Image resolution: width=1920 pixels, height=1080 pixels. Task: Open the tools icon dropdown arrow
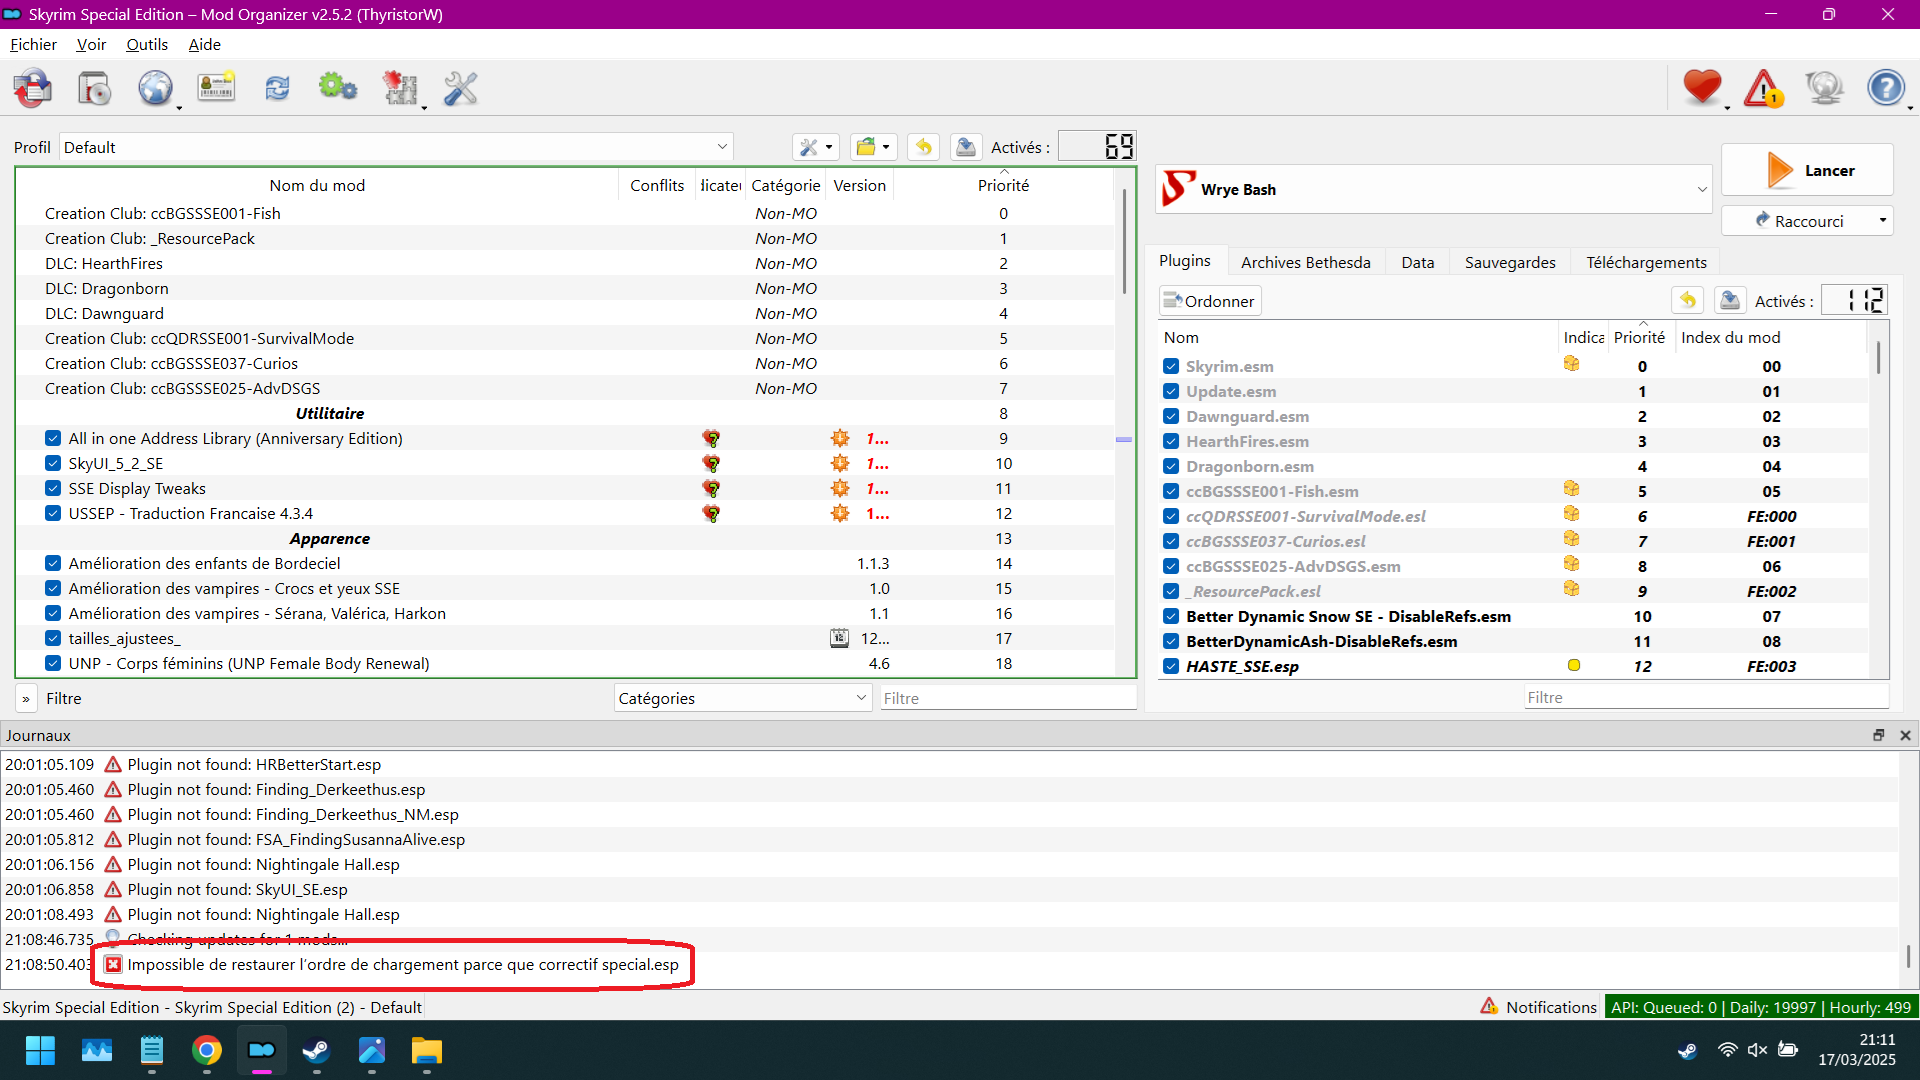(x=424, y=108)
